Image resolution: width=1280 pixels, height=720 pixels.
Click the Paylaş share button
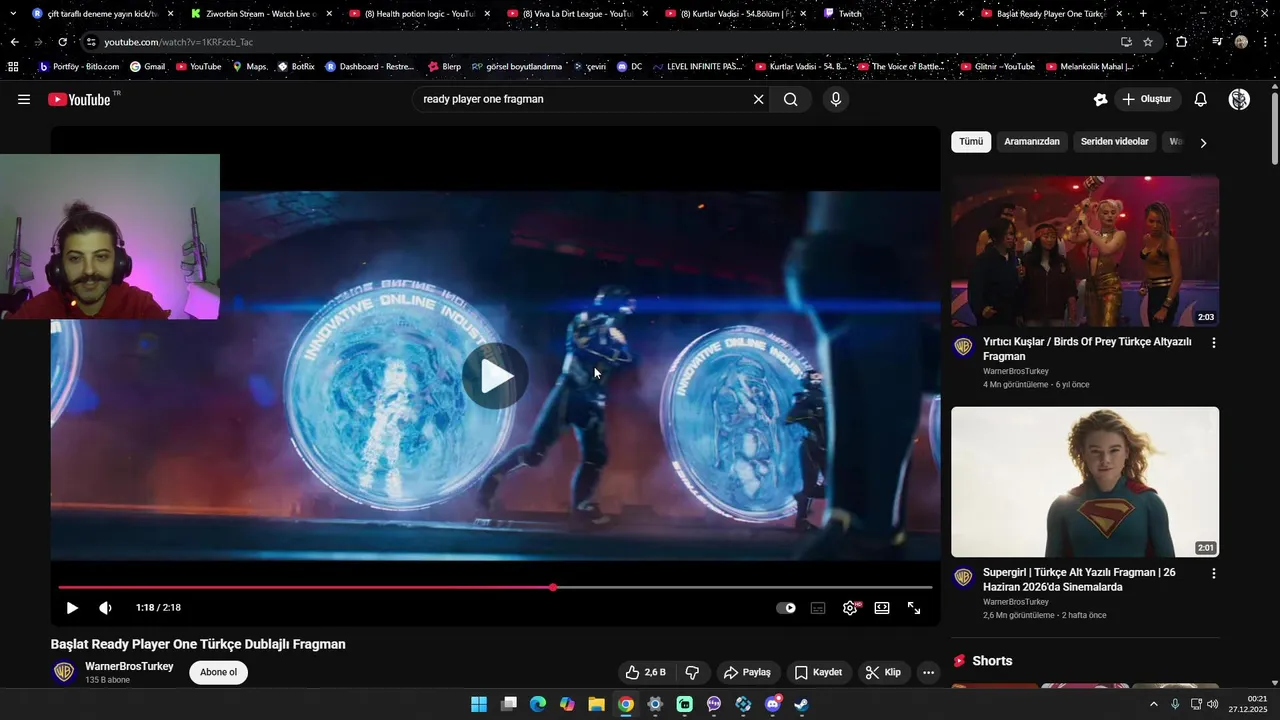(748, 672)
